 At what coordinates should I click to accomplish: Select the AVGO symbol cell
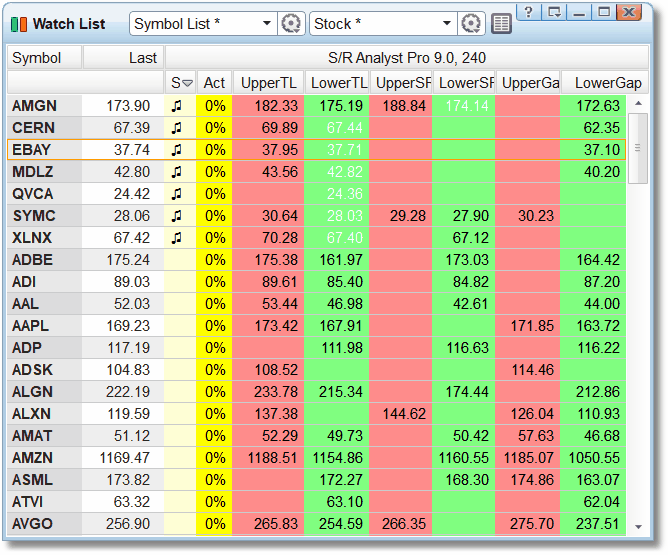(44, 524)
